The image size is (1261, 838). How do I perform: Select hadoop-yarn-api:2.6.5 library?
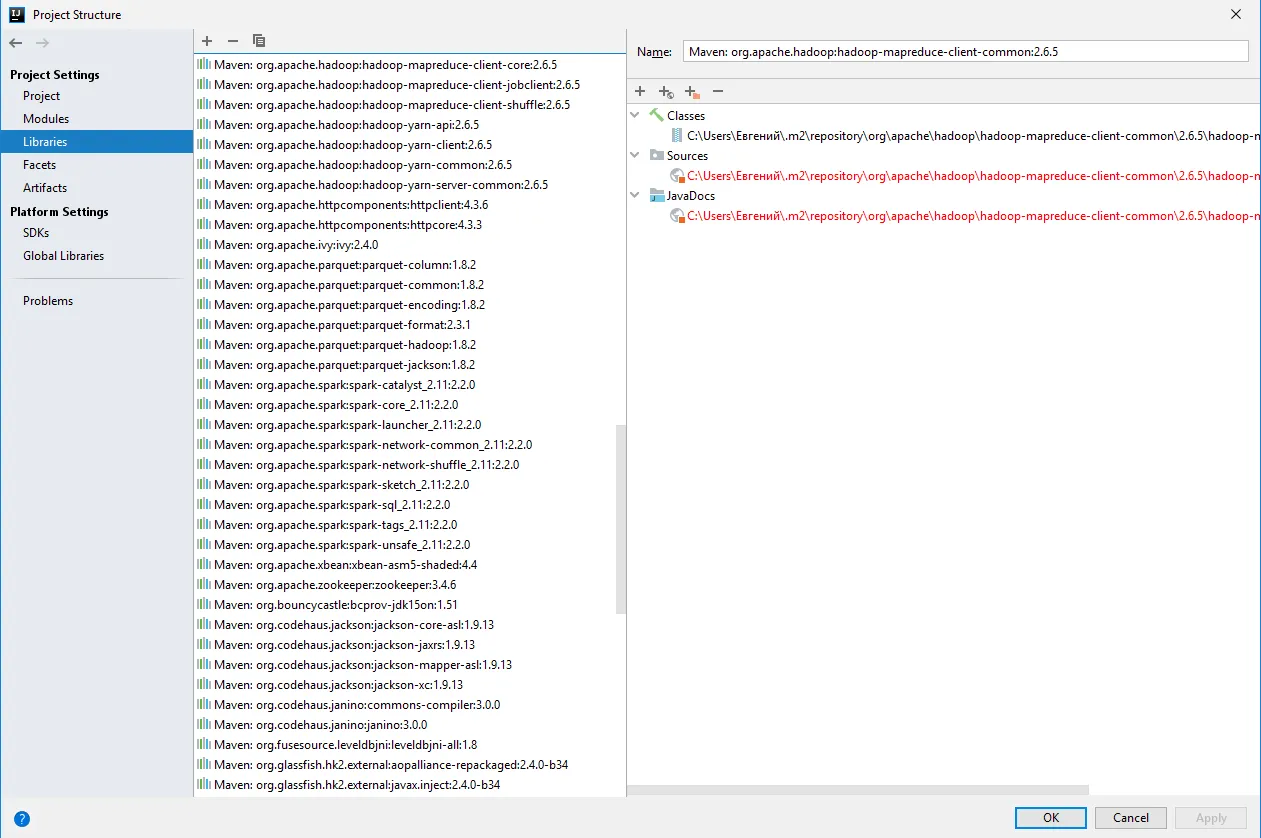(x=409, y=124)
